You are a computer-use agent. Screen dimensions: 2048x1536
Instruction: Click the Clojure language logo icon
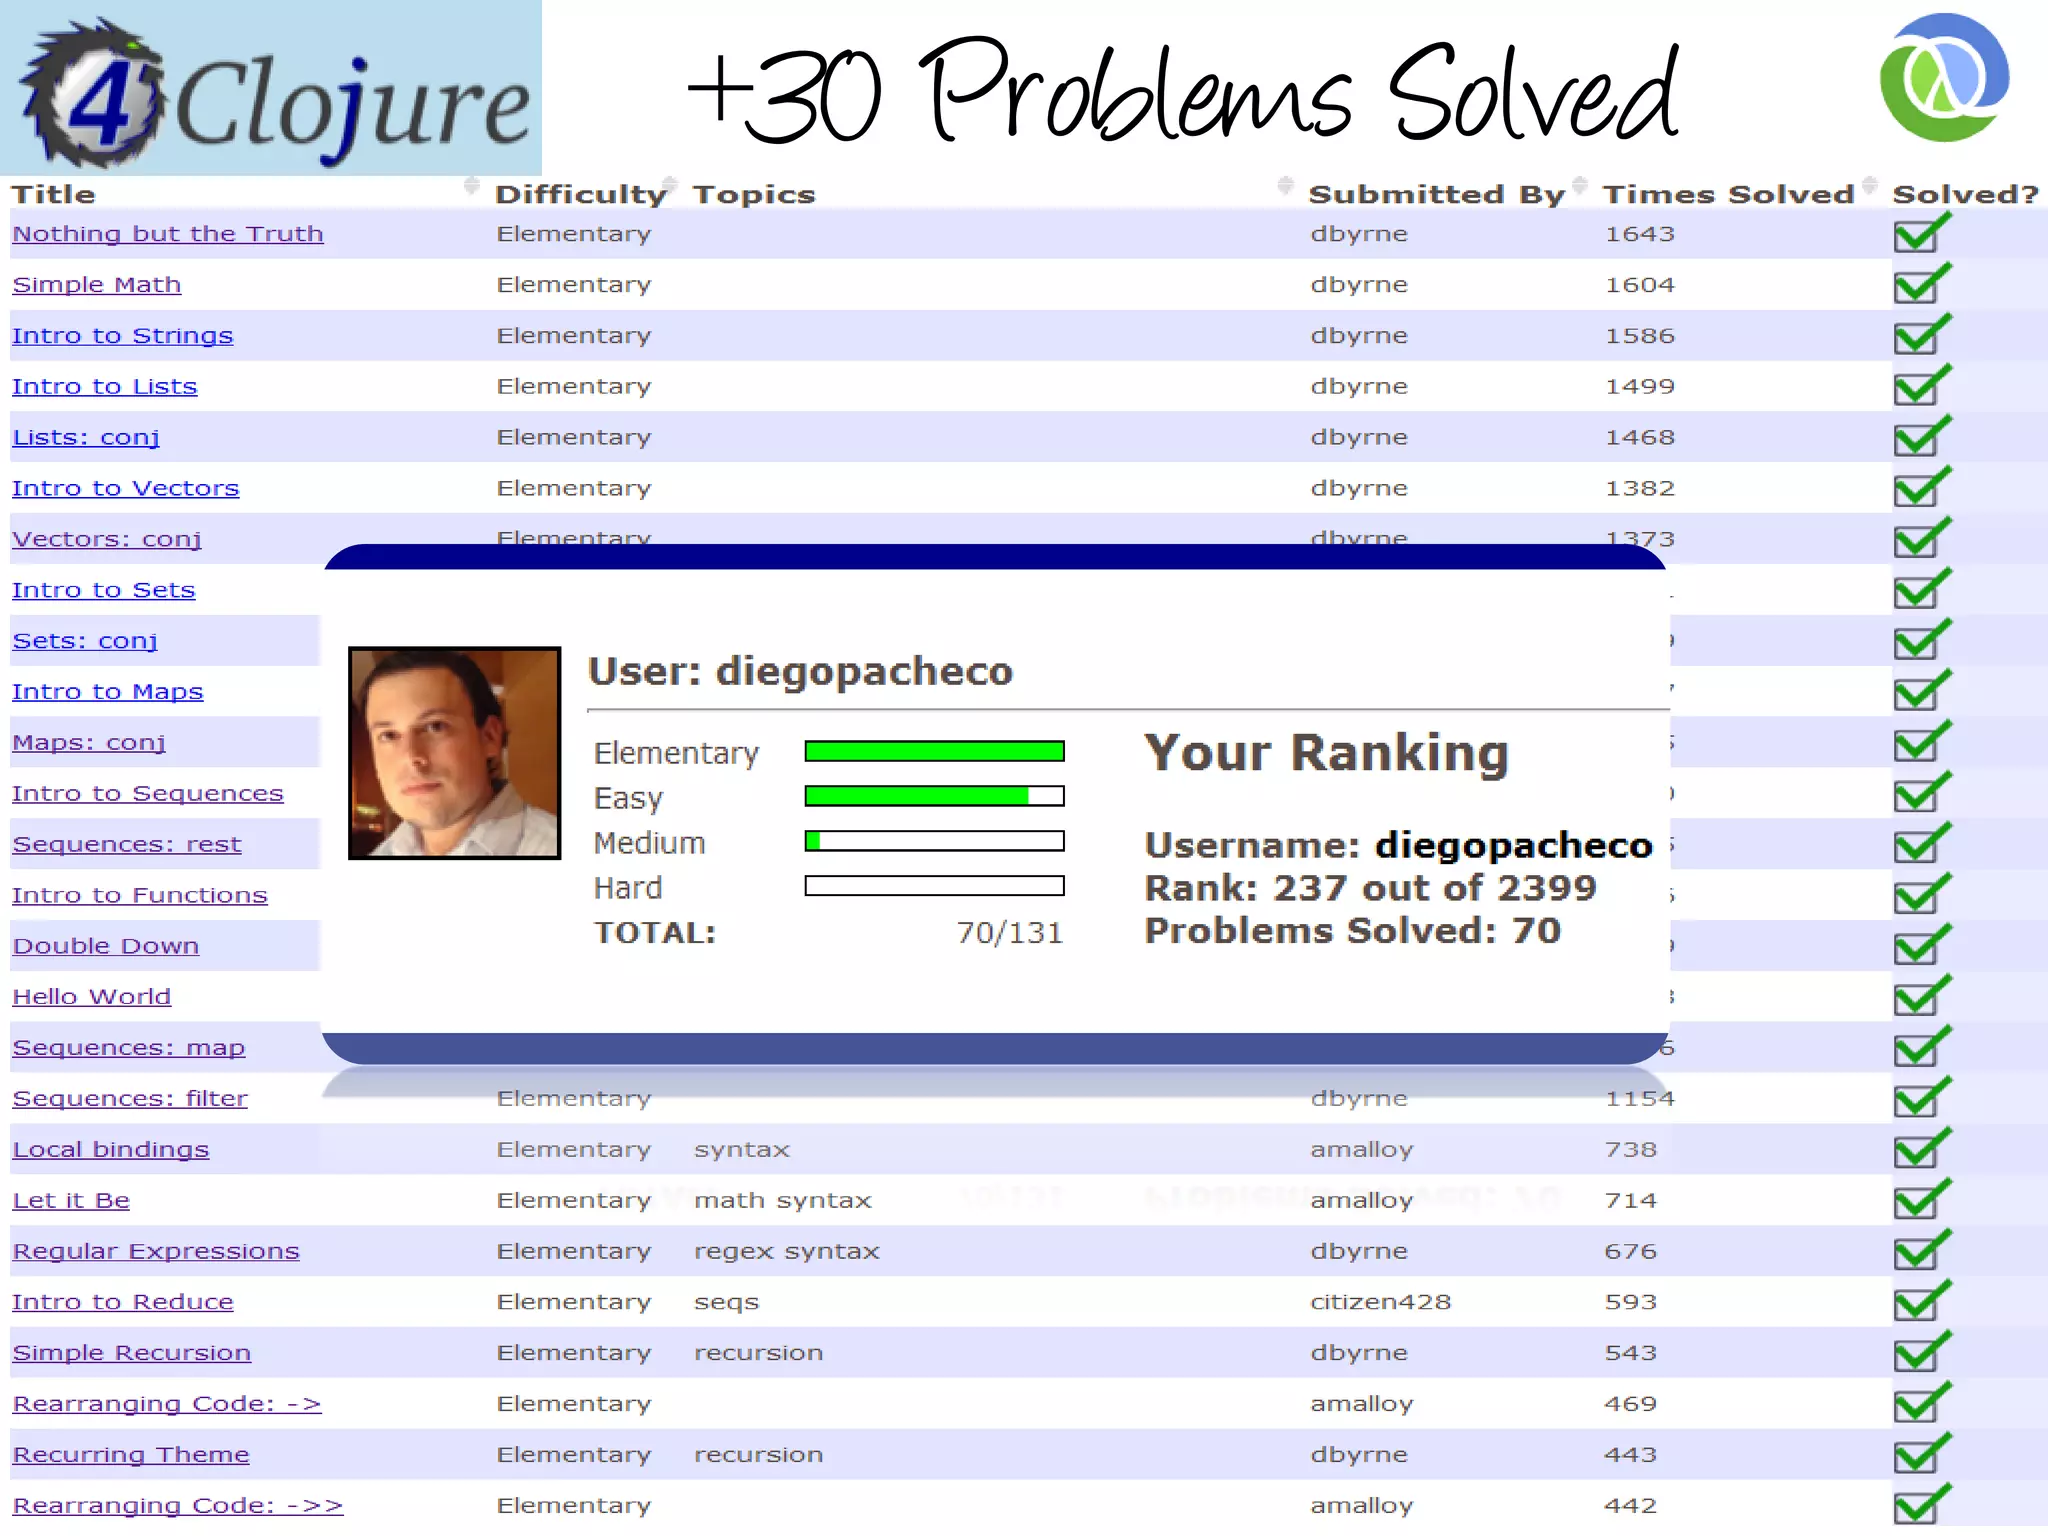click(1944, 77)
